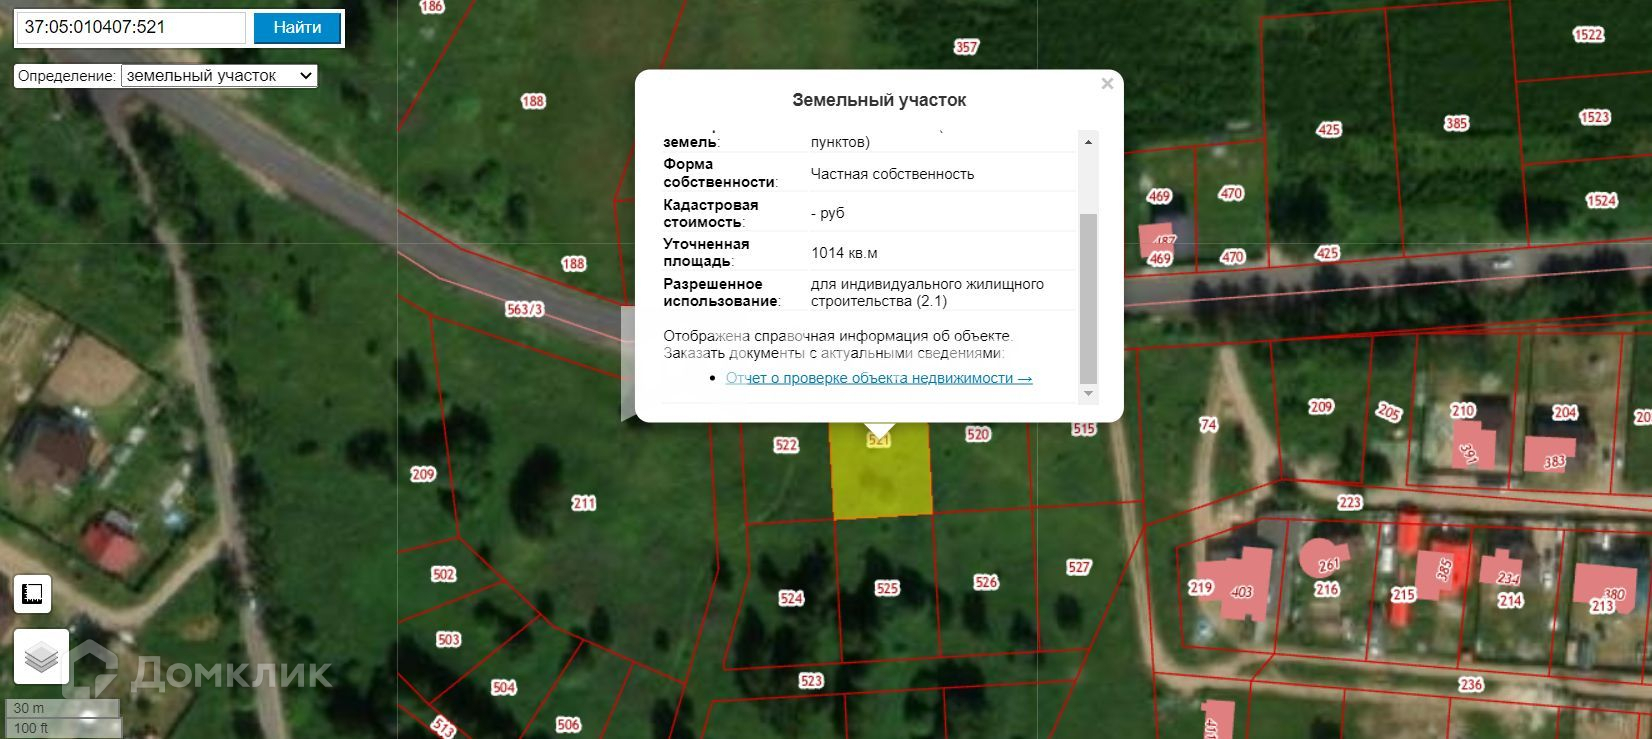The width and height of the screenshot is (1652, 739).
Task: Click parcel label 503 on the map
Action: [449, 639]
